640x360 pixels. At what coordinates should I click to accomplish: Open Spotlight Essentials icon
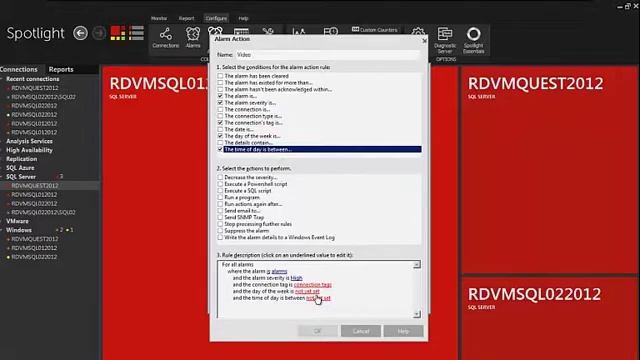pos(473,40)
